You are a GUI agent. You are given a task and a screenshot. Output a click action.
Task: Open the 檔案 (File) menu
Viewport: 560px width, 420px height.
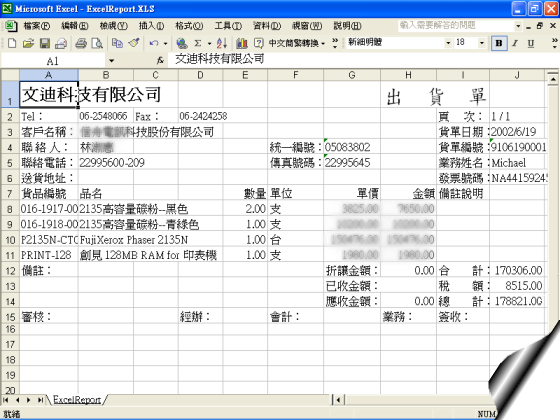point(36,26)
